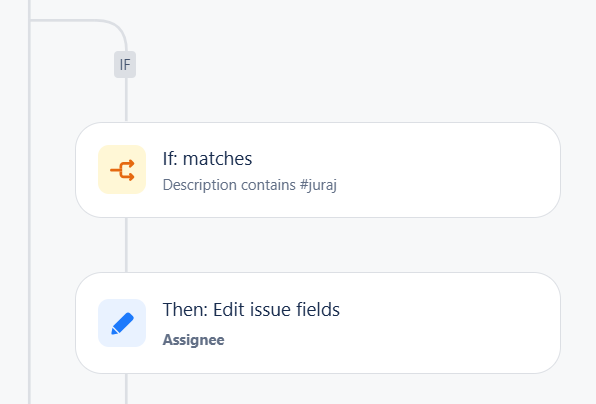Click the 'Then: Edit issue fields' title
596x404 pixels.
(x=251, y=309)
